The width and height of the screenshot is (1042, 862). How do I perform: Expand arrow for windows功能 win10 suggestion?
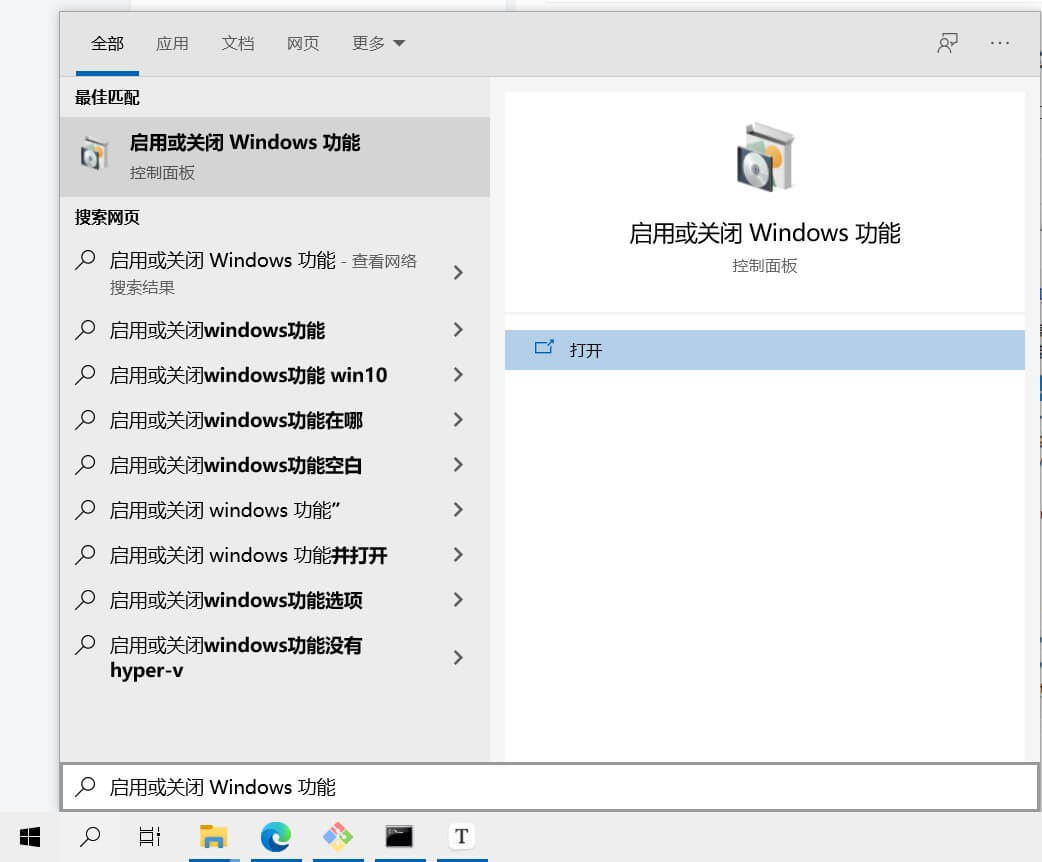458,375
